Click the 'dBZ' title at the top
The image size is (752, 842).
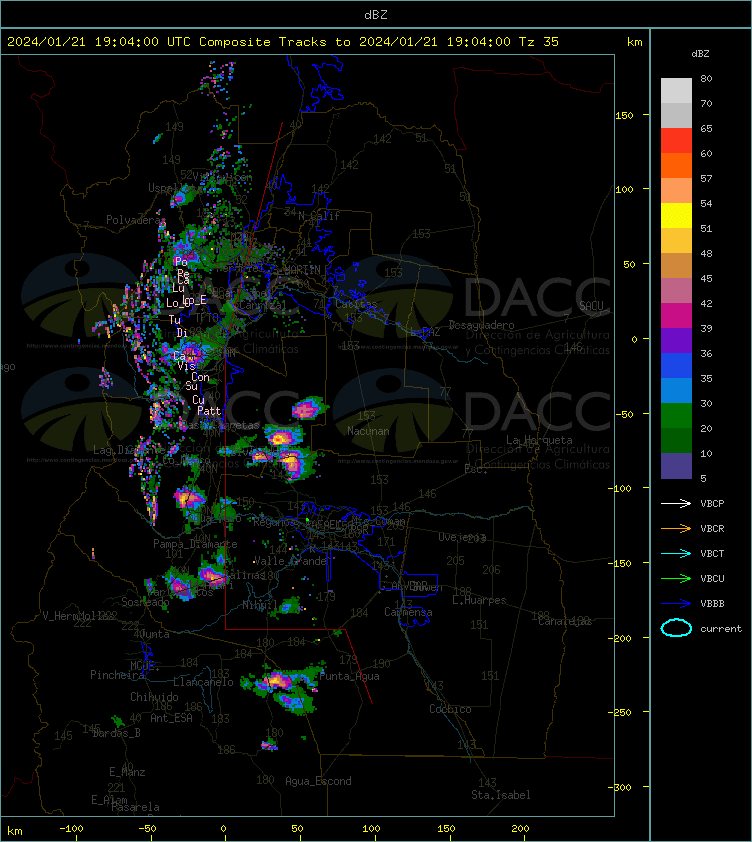click(375, 15)
